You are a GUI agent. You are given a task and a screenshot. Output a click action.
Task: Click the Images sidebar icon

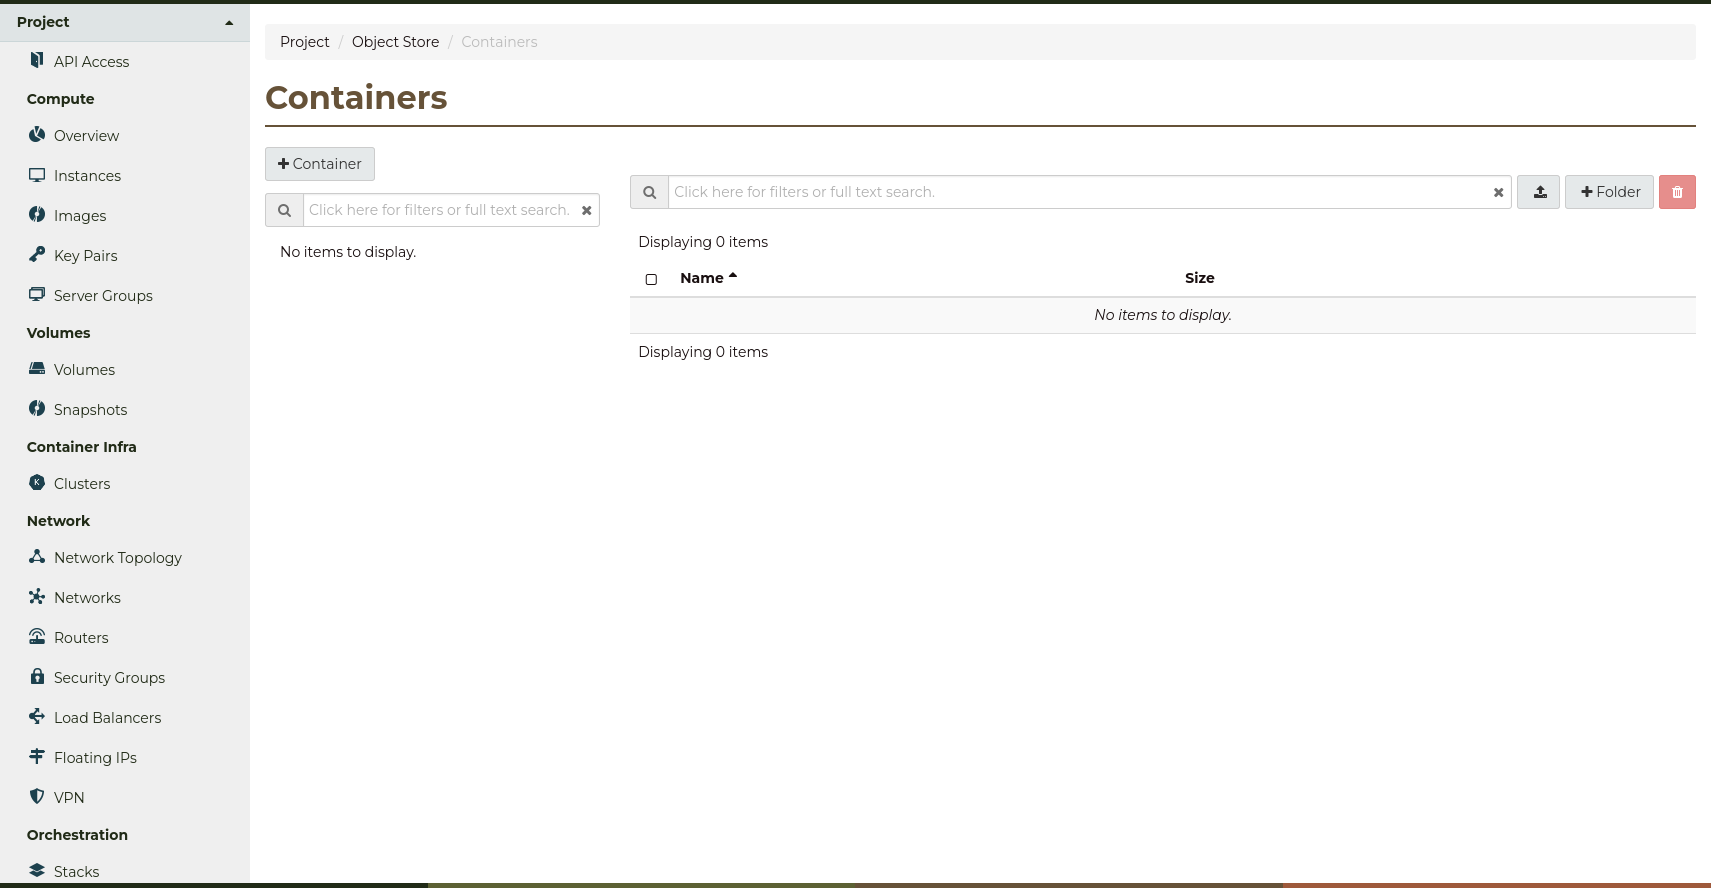(x=37, y=214)
